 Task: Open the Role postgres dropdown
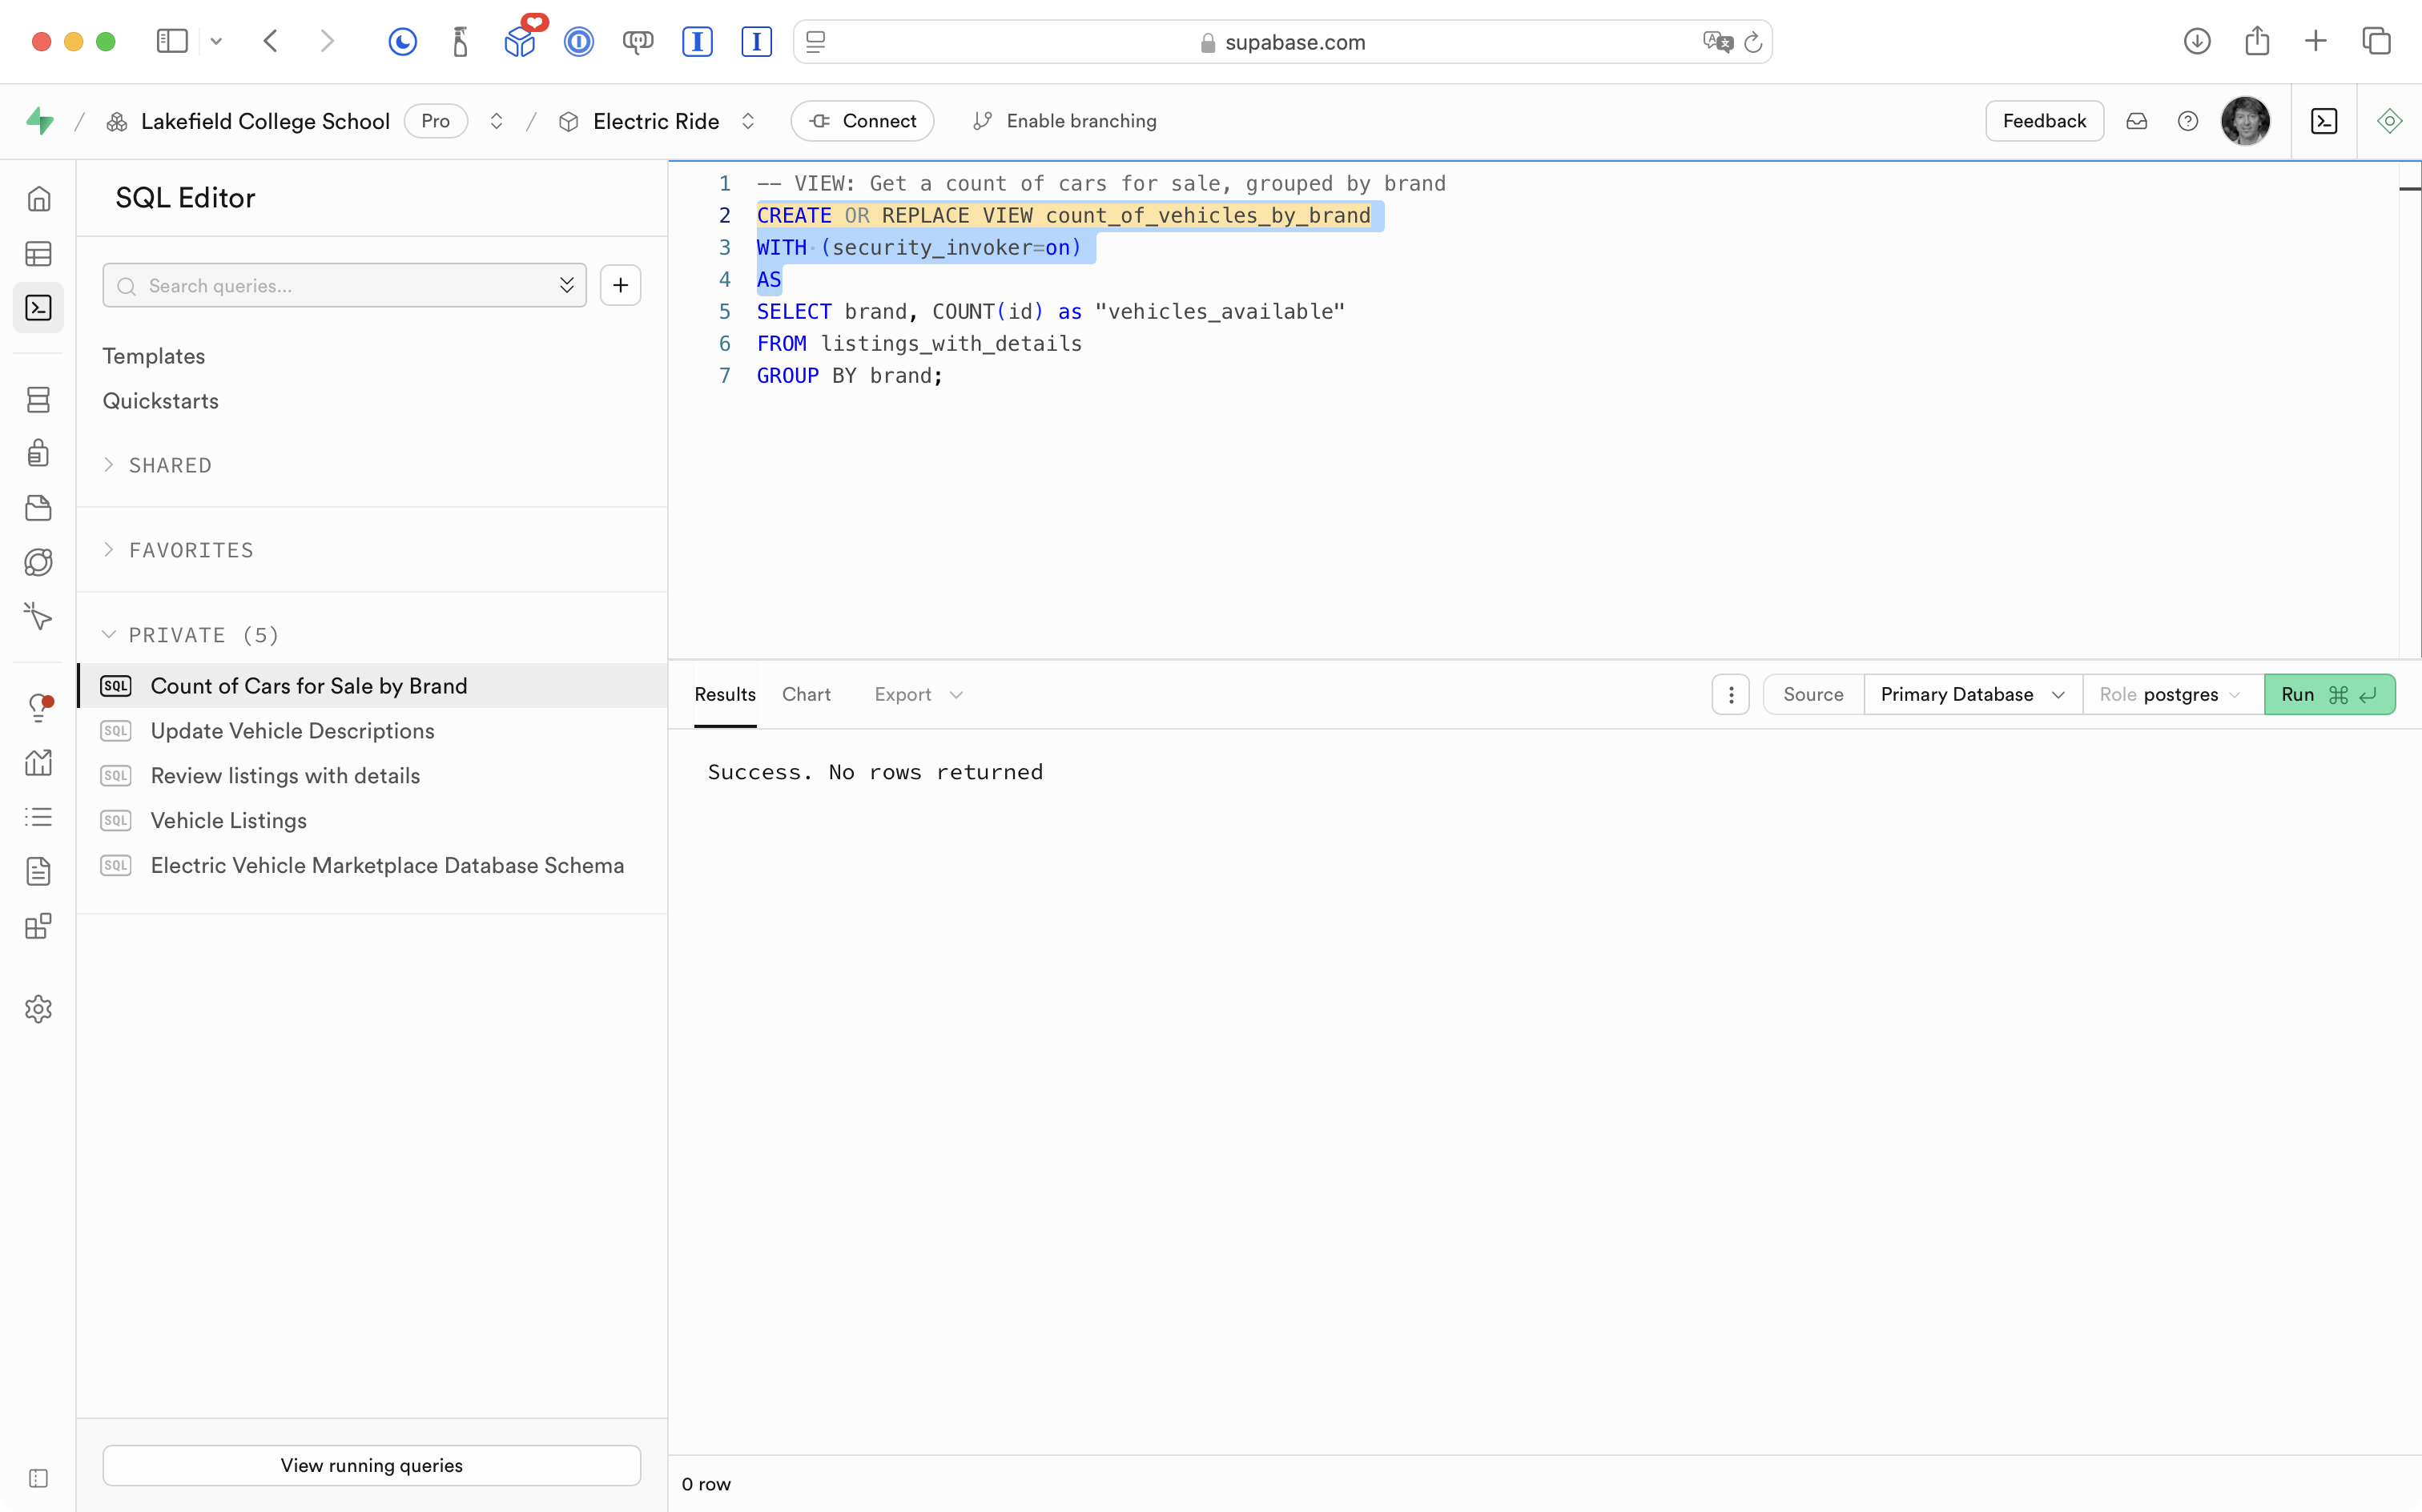coord(2170,694)
